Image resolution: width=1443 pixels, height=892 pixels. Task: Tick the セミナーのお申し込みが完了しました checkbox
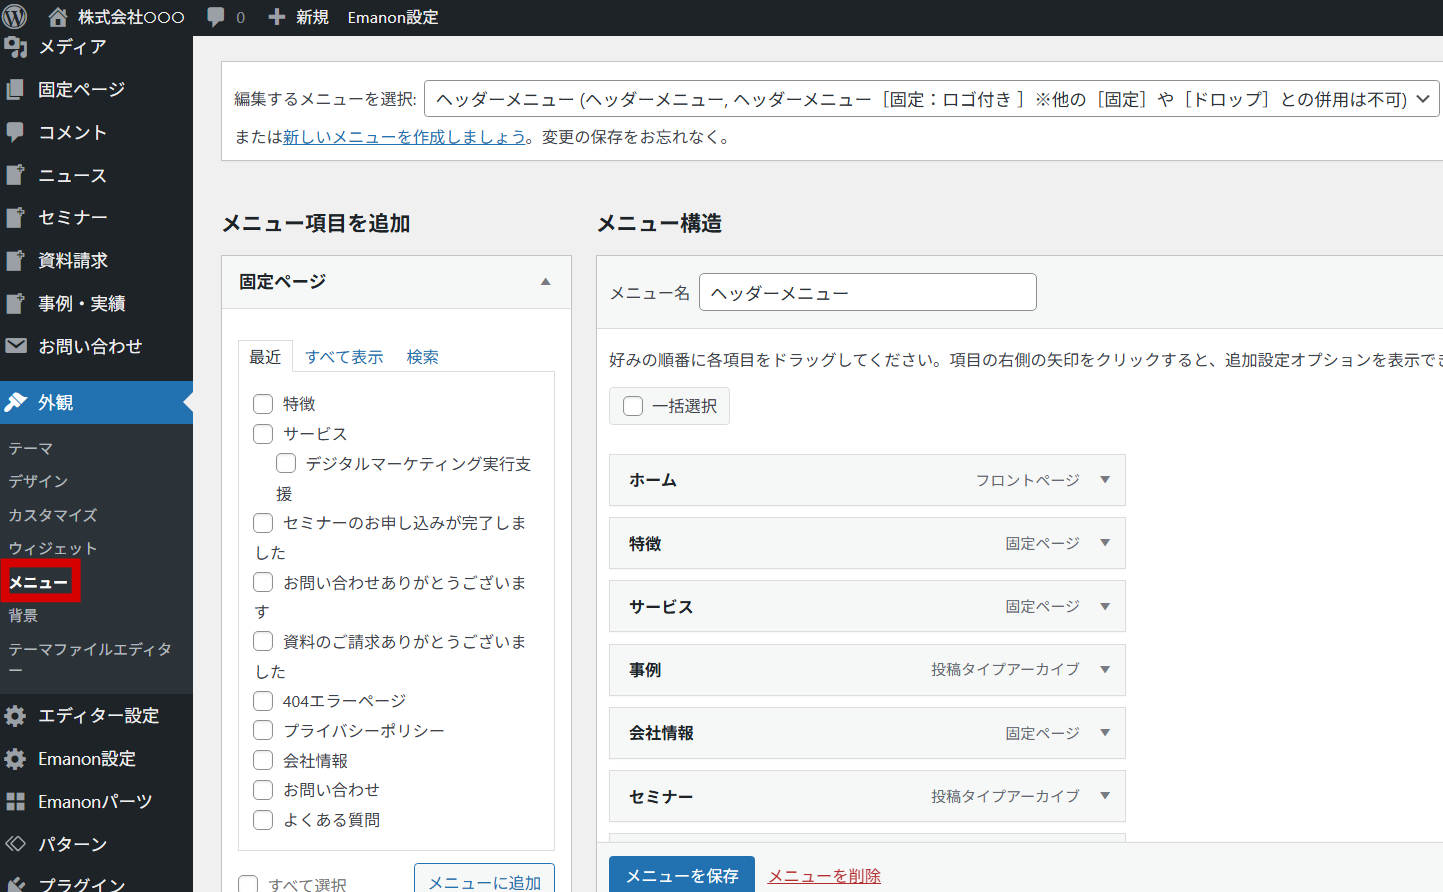(263, 523)
